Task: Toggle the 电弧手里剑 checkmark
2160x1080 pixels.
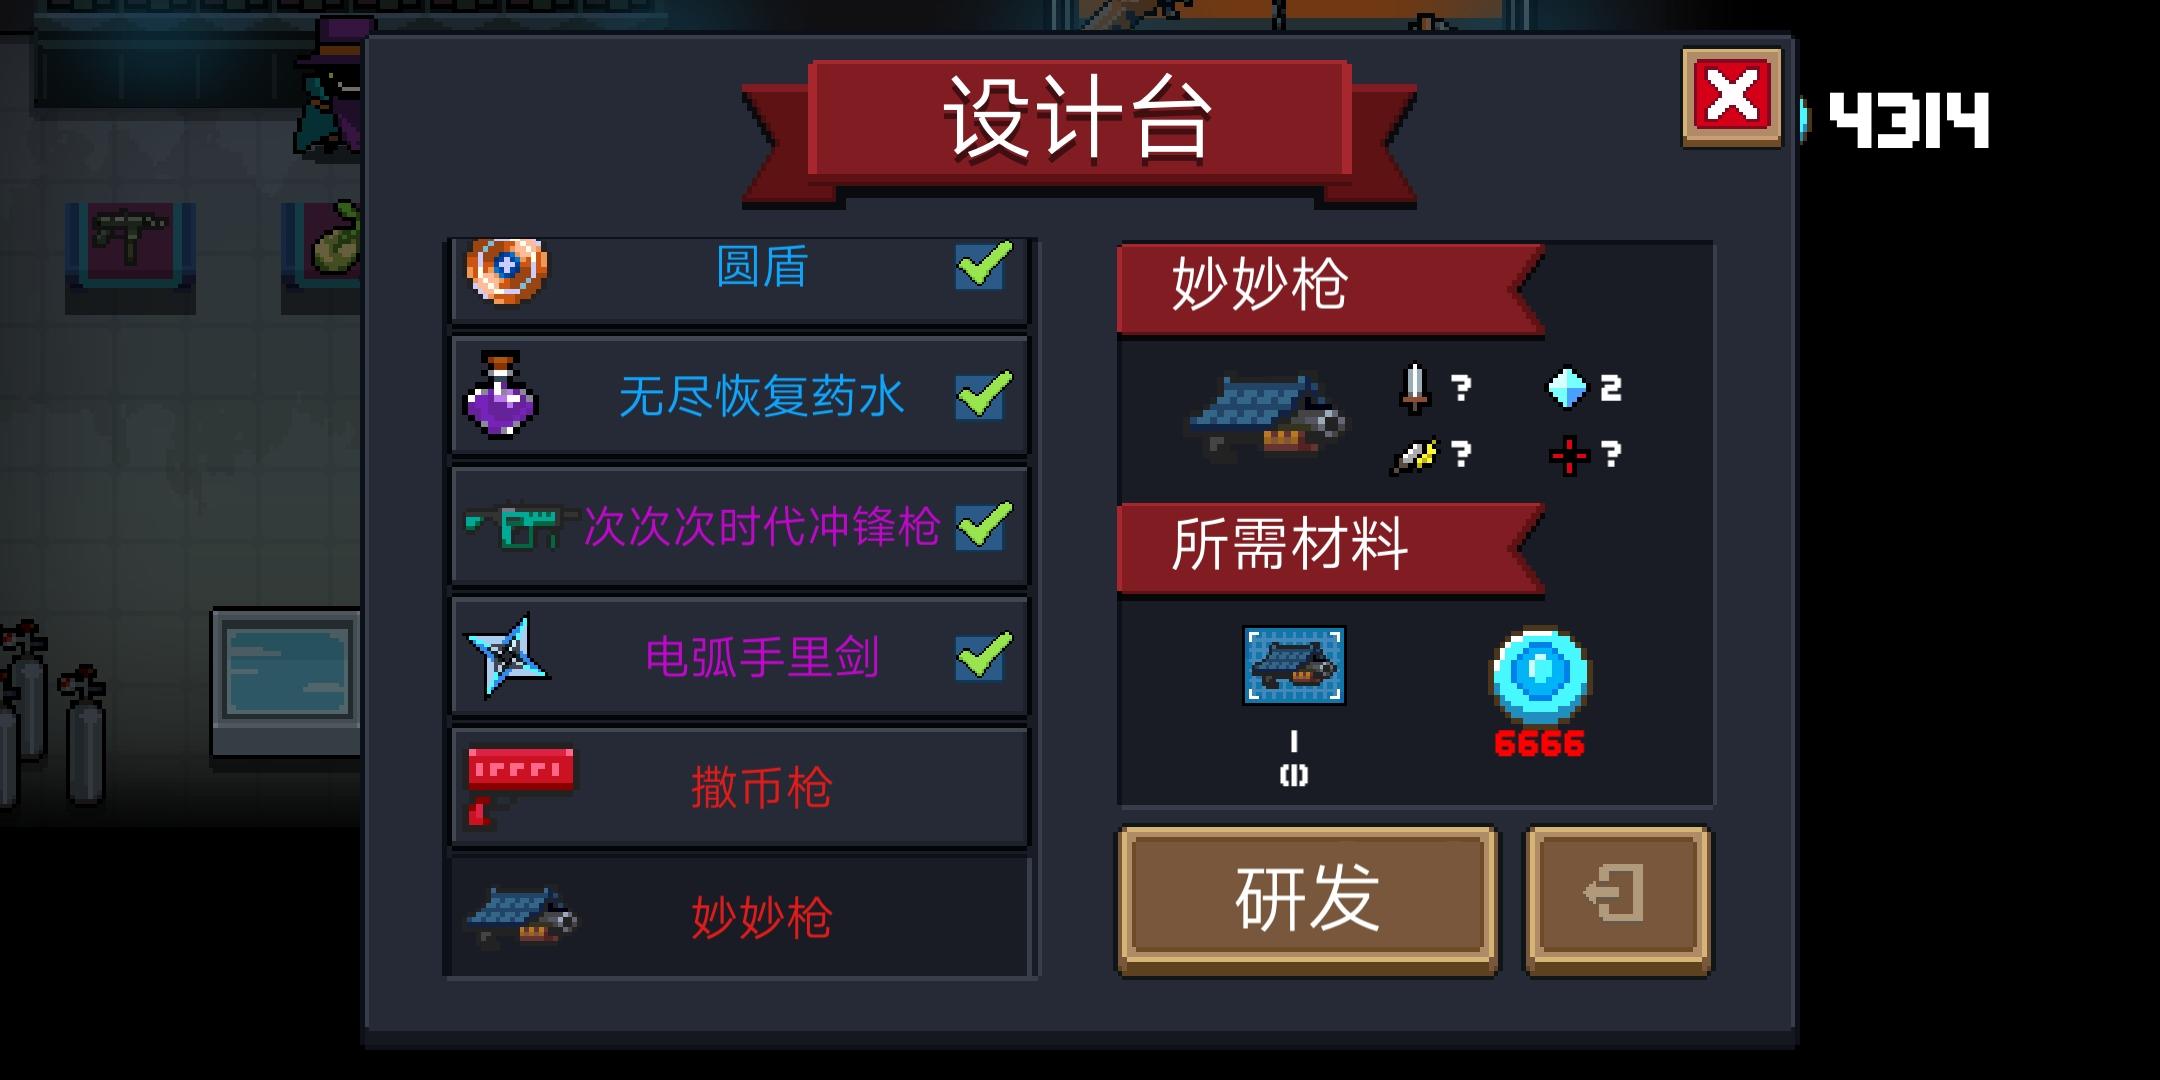Action: pos(984,656)
